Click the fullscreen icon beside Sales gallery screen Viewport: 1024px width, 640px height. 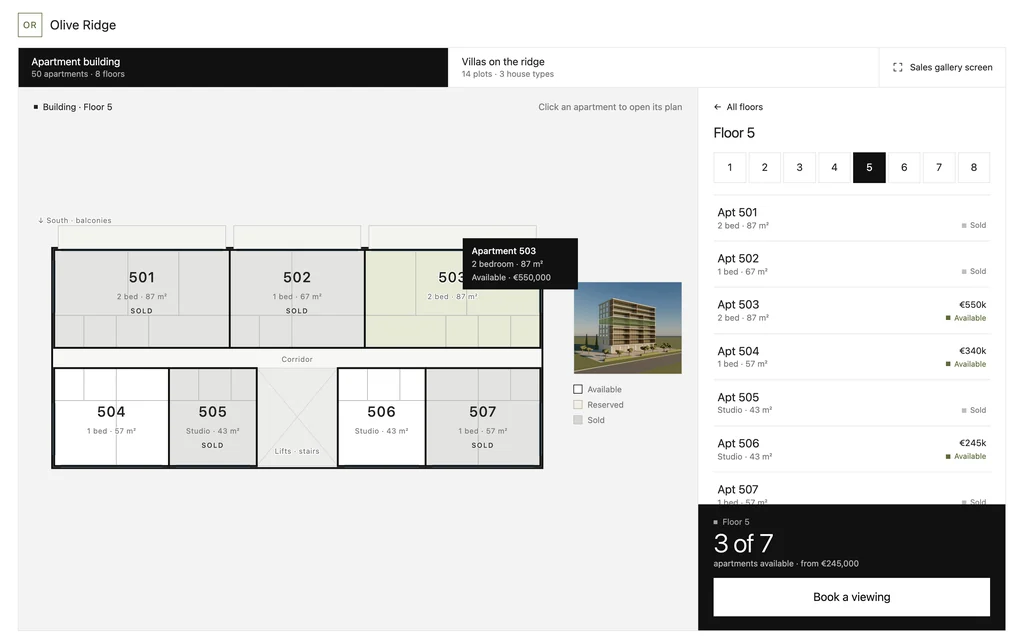[x=898, y=67]
